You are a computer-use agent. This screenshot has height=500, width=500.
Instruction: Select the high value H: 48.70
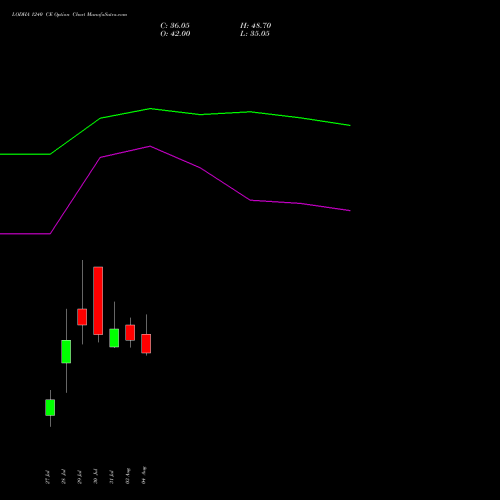pyautogui.click(x=256, y=26)
